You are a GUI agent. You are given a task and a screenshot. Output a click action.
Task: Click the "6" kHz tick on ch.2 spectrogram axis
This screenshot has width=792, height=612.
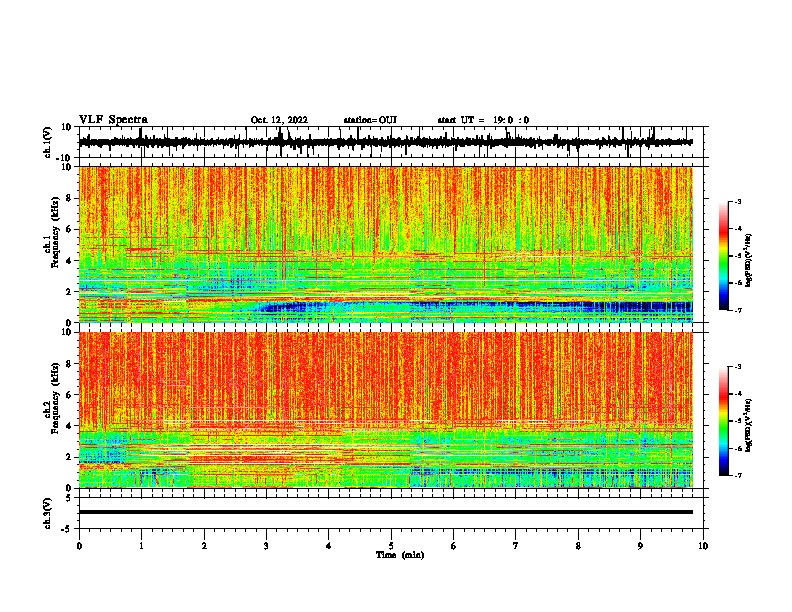pos(70,395)
